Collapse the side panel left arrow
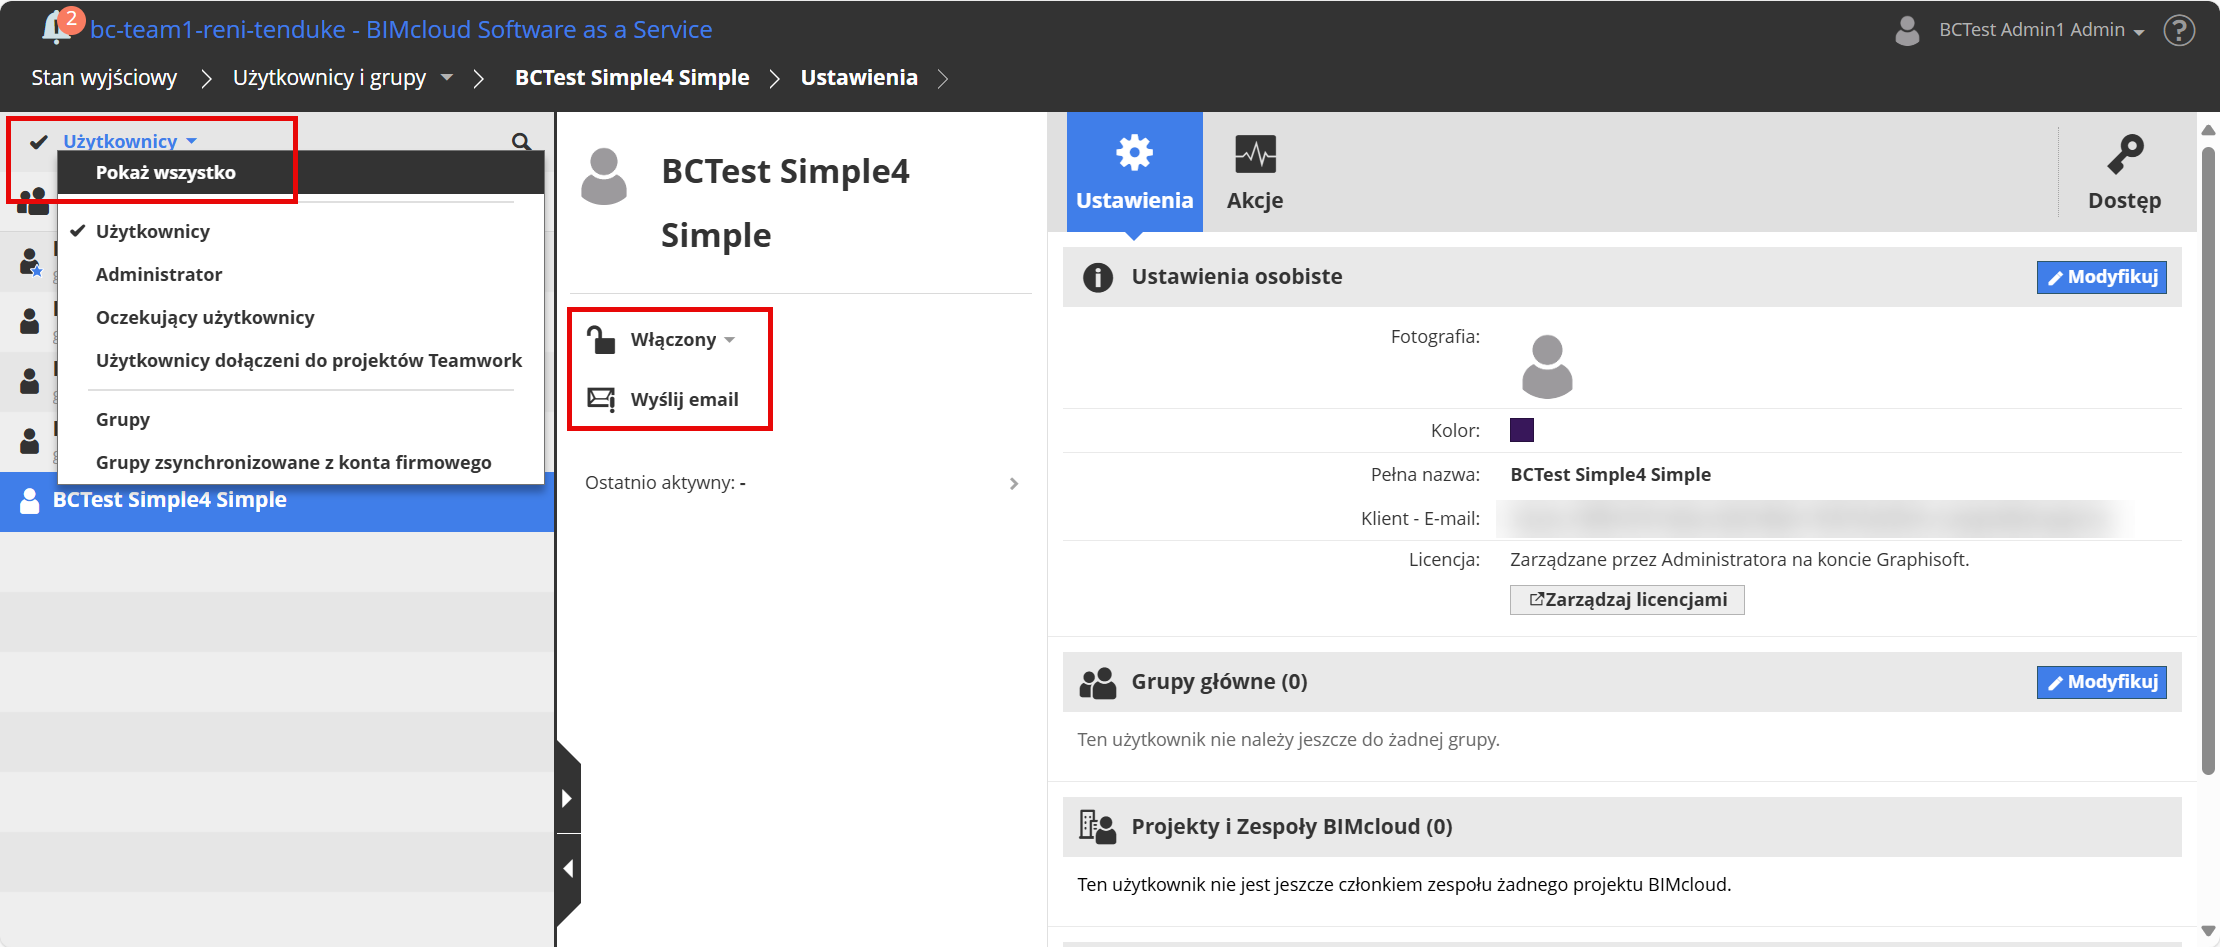Viewport: 2220px width, 947px height. (x=567, y=868)
